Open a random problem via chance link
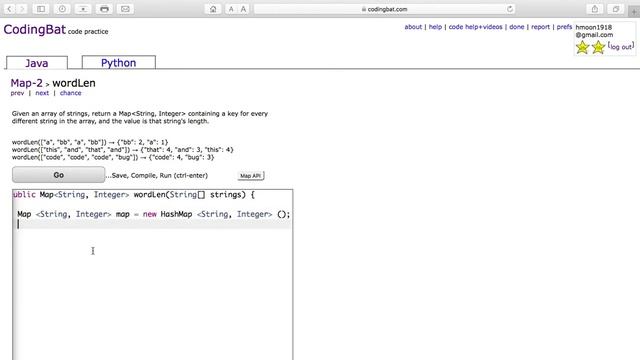The image size is (640, 360). pos(71,93)
